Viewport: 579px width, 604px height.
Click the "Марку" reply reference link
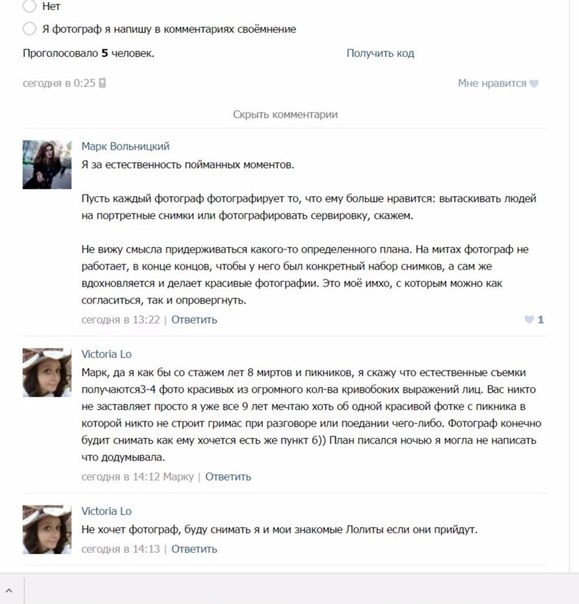click(x=178, y=477)
